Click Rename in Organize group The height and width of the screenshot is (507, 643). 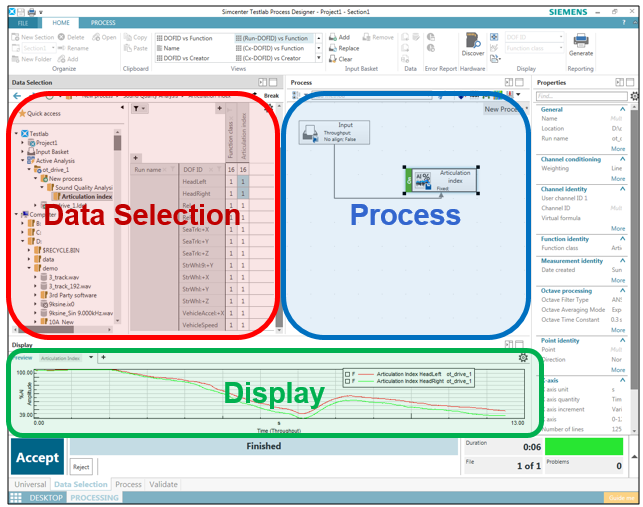click(x=73, y=48)
